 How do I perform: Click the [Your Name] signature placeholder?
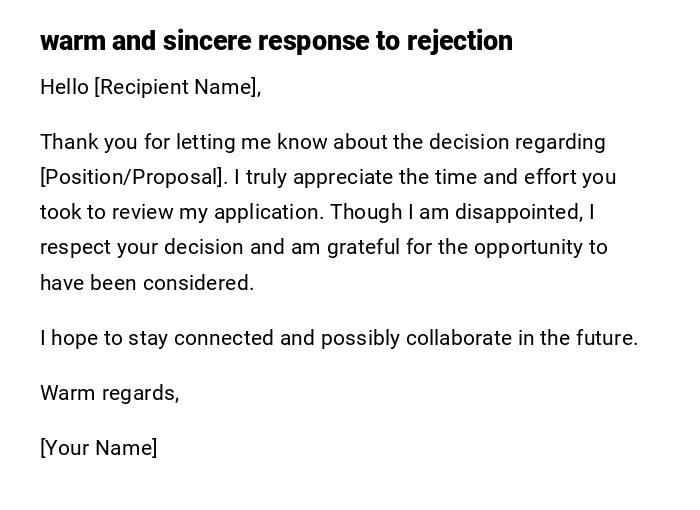click(x=98, y=448)
